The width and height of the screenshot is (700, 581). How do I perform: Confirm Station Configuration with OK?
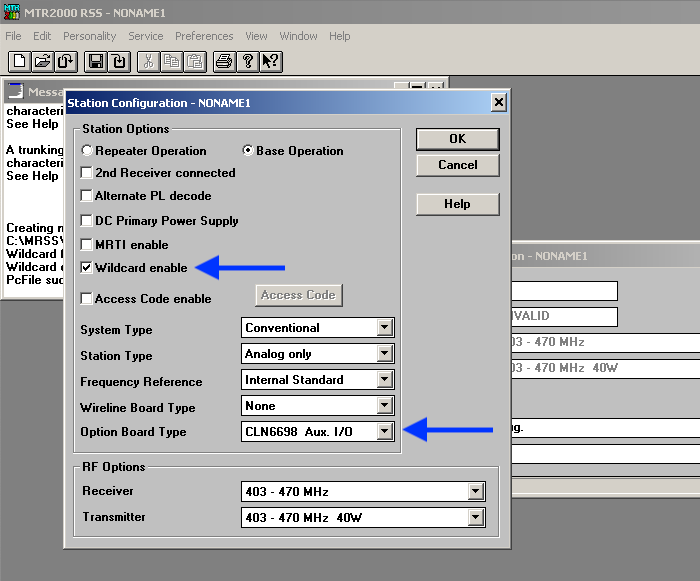458,139
